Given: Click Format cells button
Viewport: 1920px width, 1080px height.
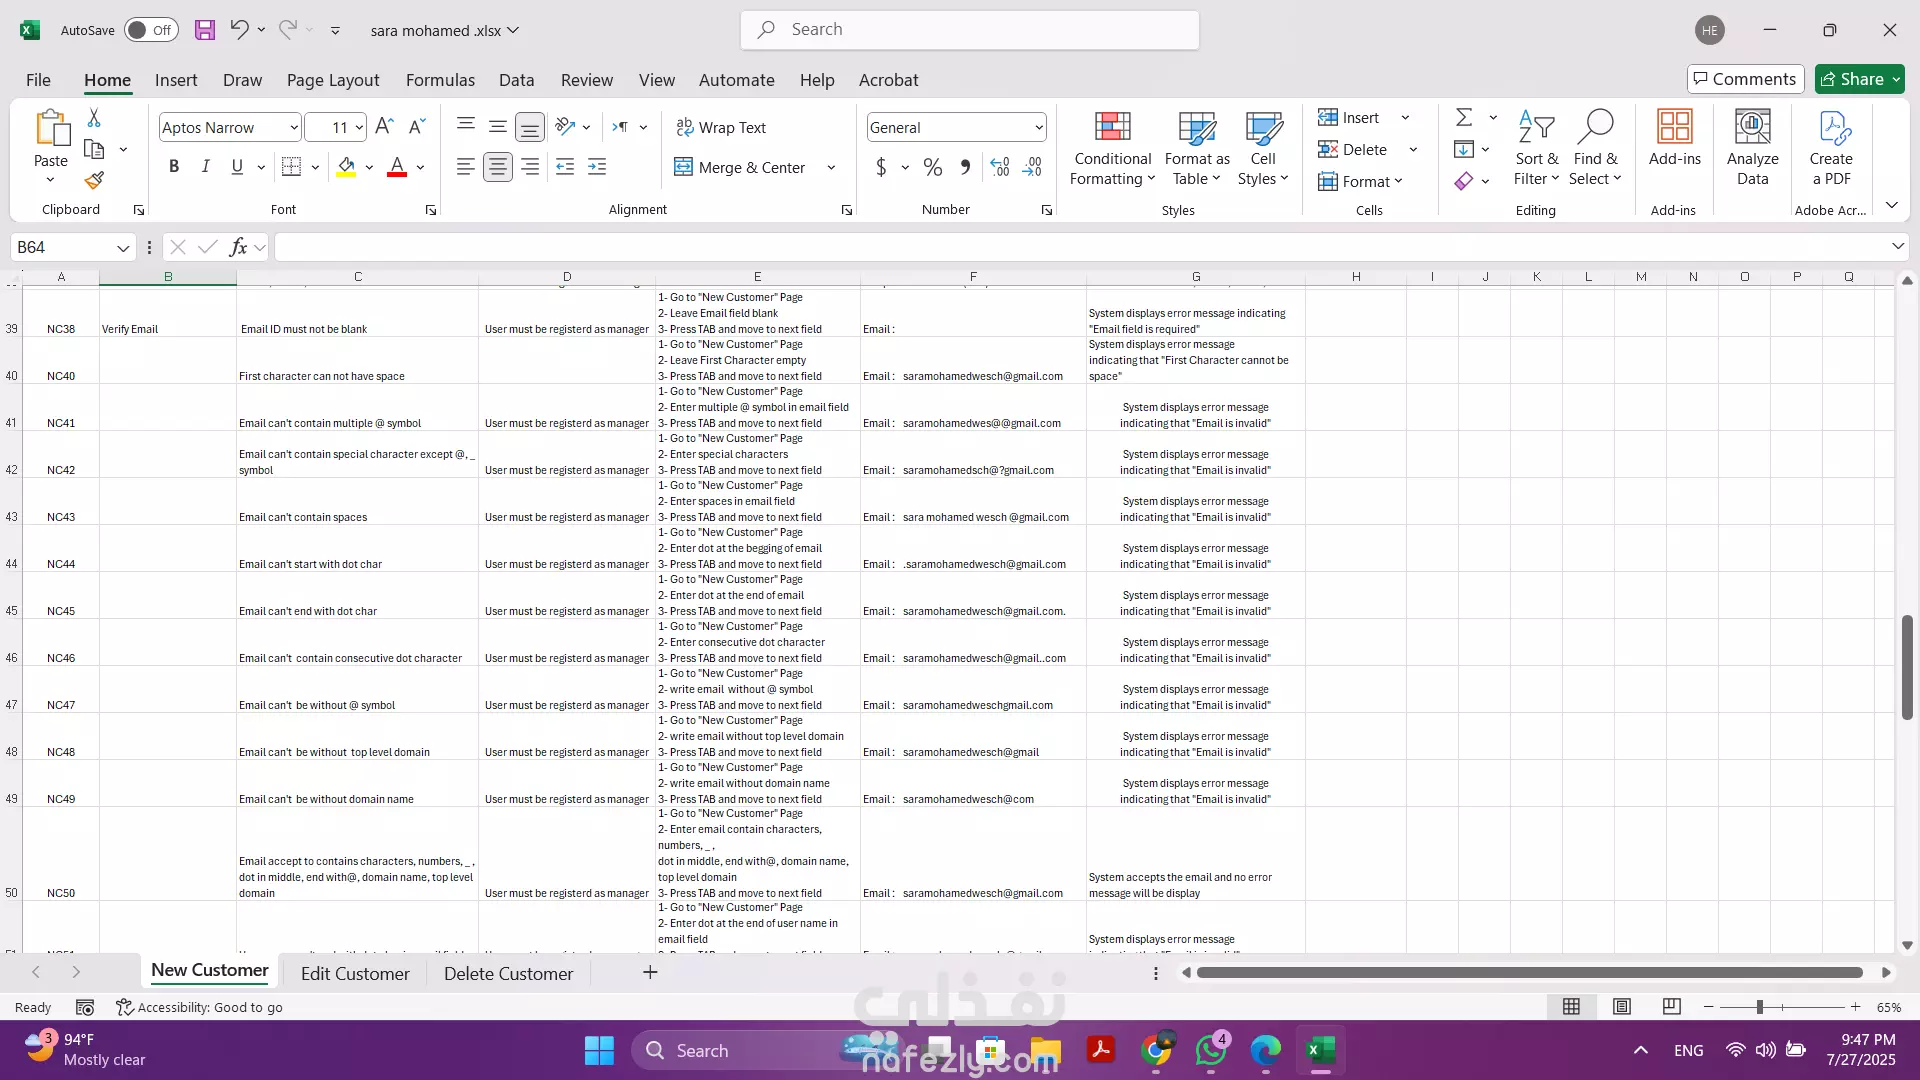Looking at the screenshot, I should [x=1361, y=181].
